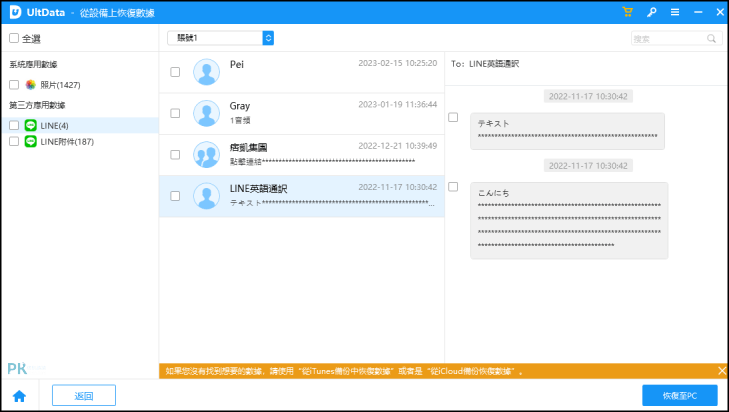Click timestamp 2023-02-15 10:25:20
Viewport: 729px width, 412px height.
tap(398, 63)
